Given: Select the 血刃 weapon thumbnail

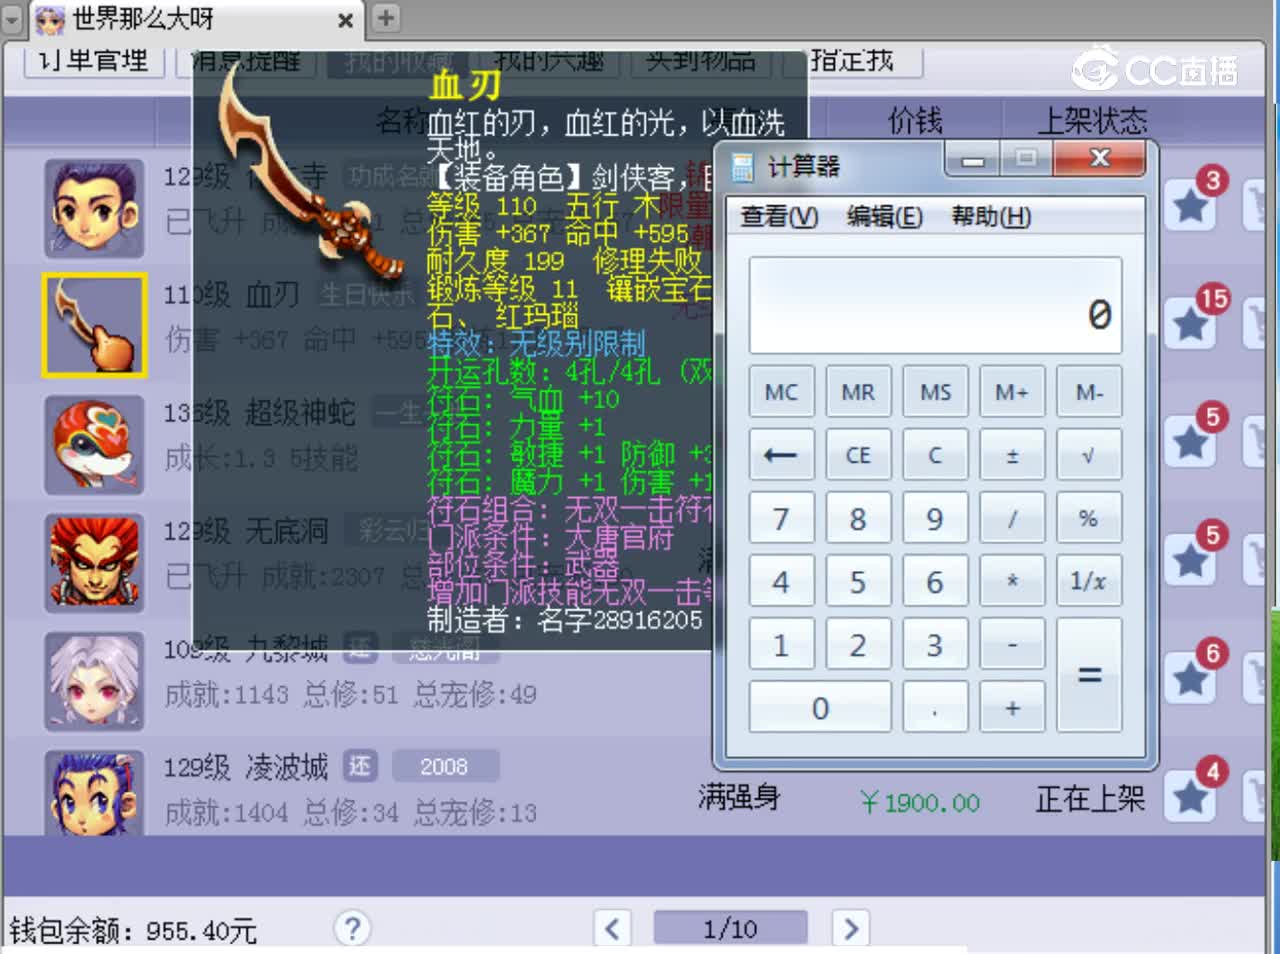Looking at the screenshot, I should tap(94, 325).
